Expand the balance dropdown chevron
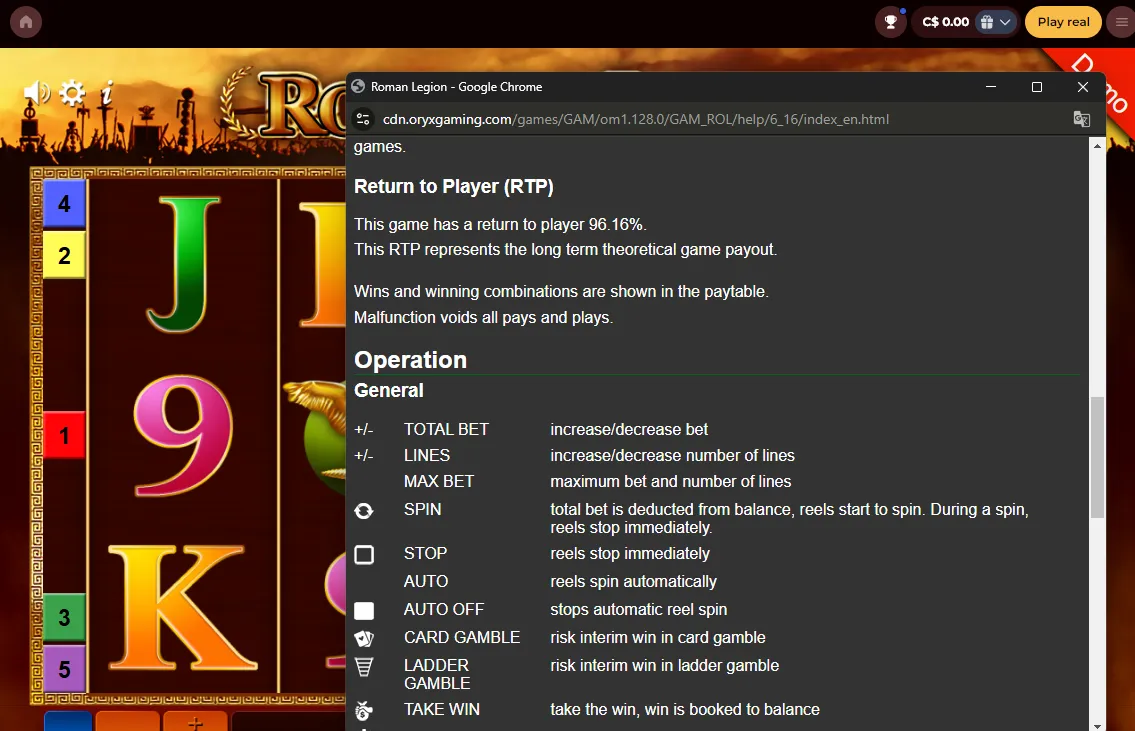Viewport: 1135px width, 731px height. click(x=1005, y=22)
